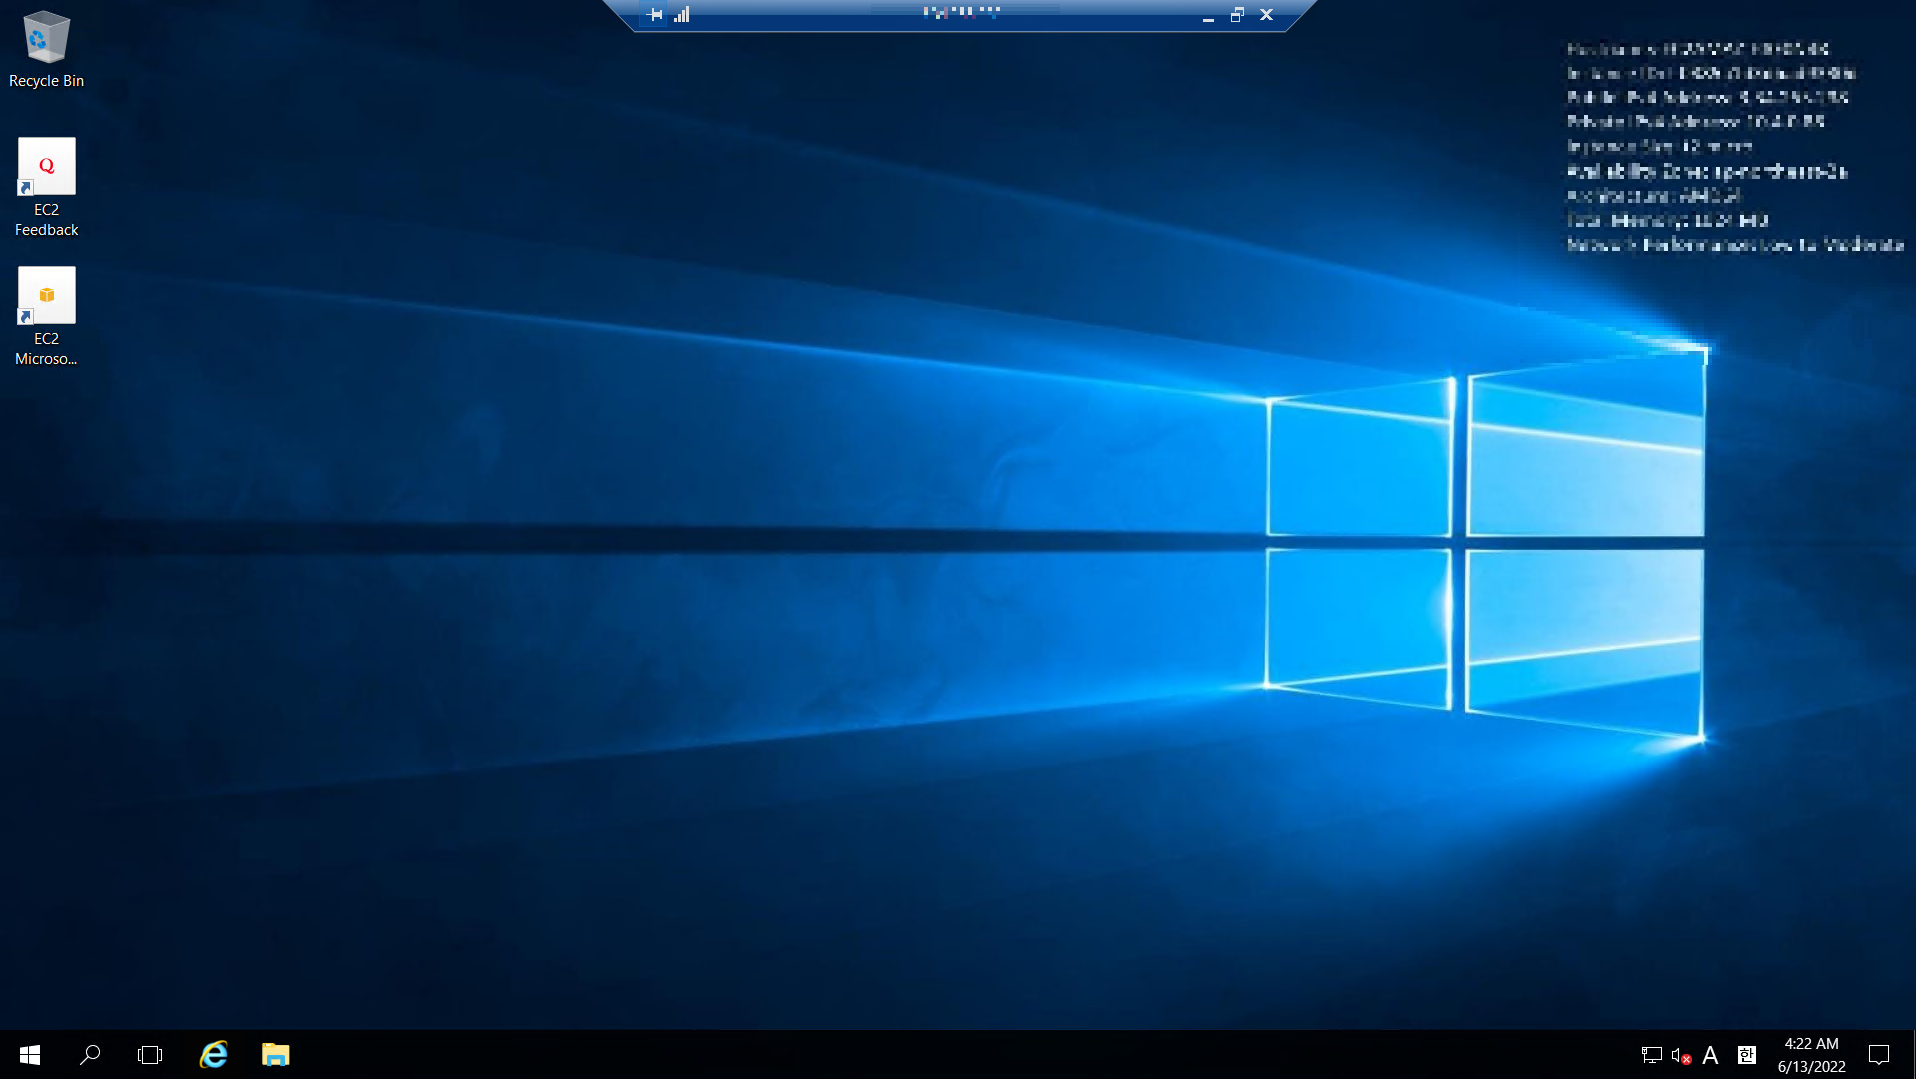Select the EC2 Feedback shortcut icon
Viewport: 1916px width, 1079px height.
pyautogui.click(x=46, y=166)
